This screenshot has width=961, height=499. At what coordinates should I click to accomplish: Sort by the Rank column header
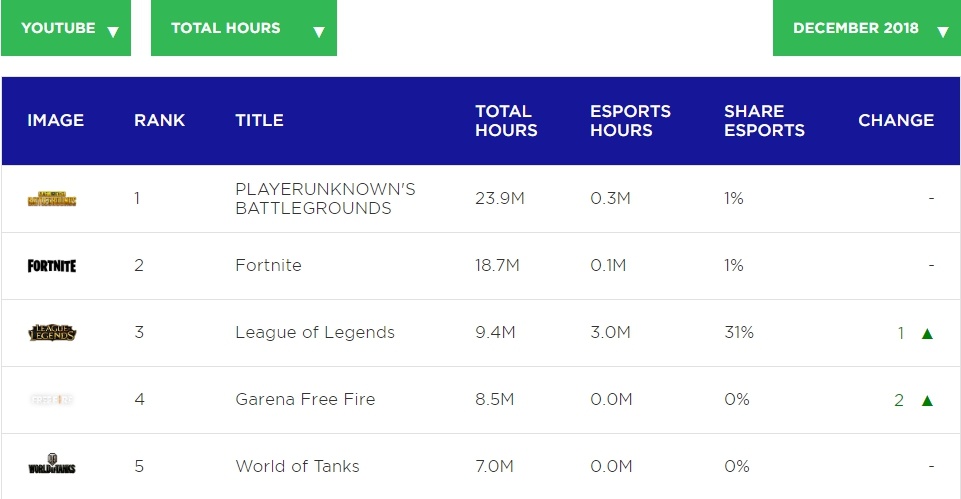(159, 120)
